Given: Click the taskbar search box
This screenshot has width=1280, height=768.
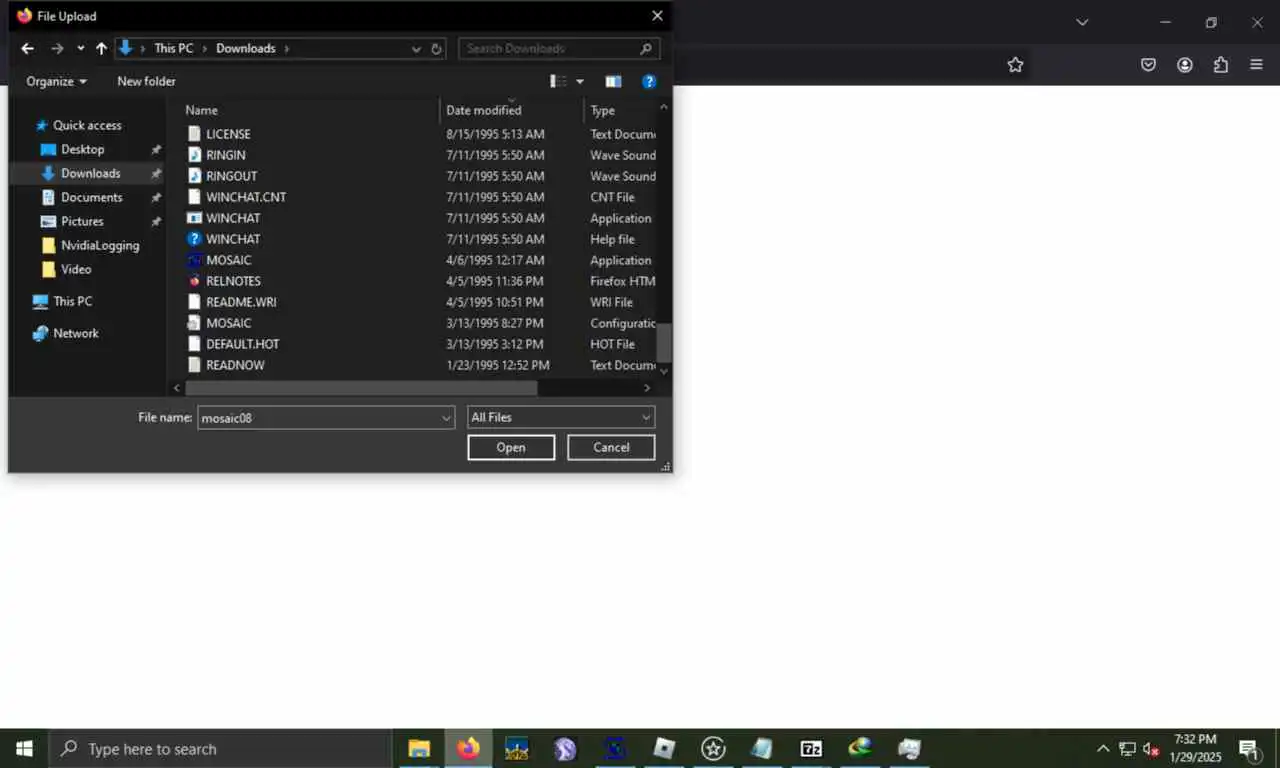Looking at the screenshot, I should 220,748.
